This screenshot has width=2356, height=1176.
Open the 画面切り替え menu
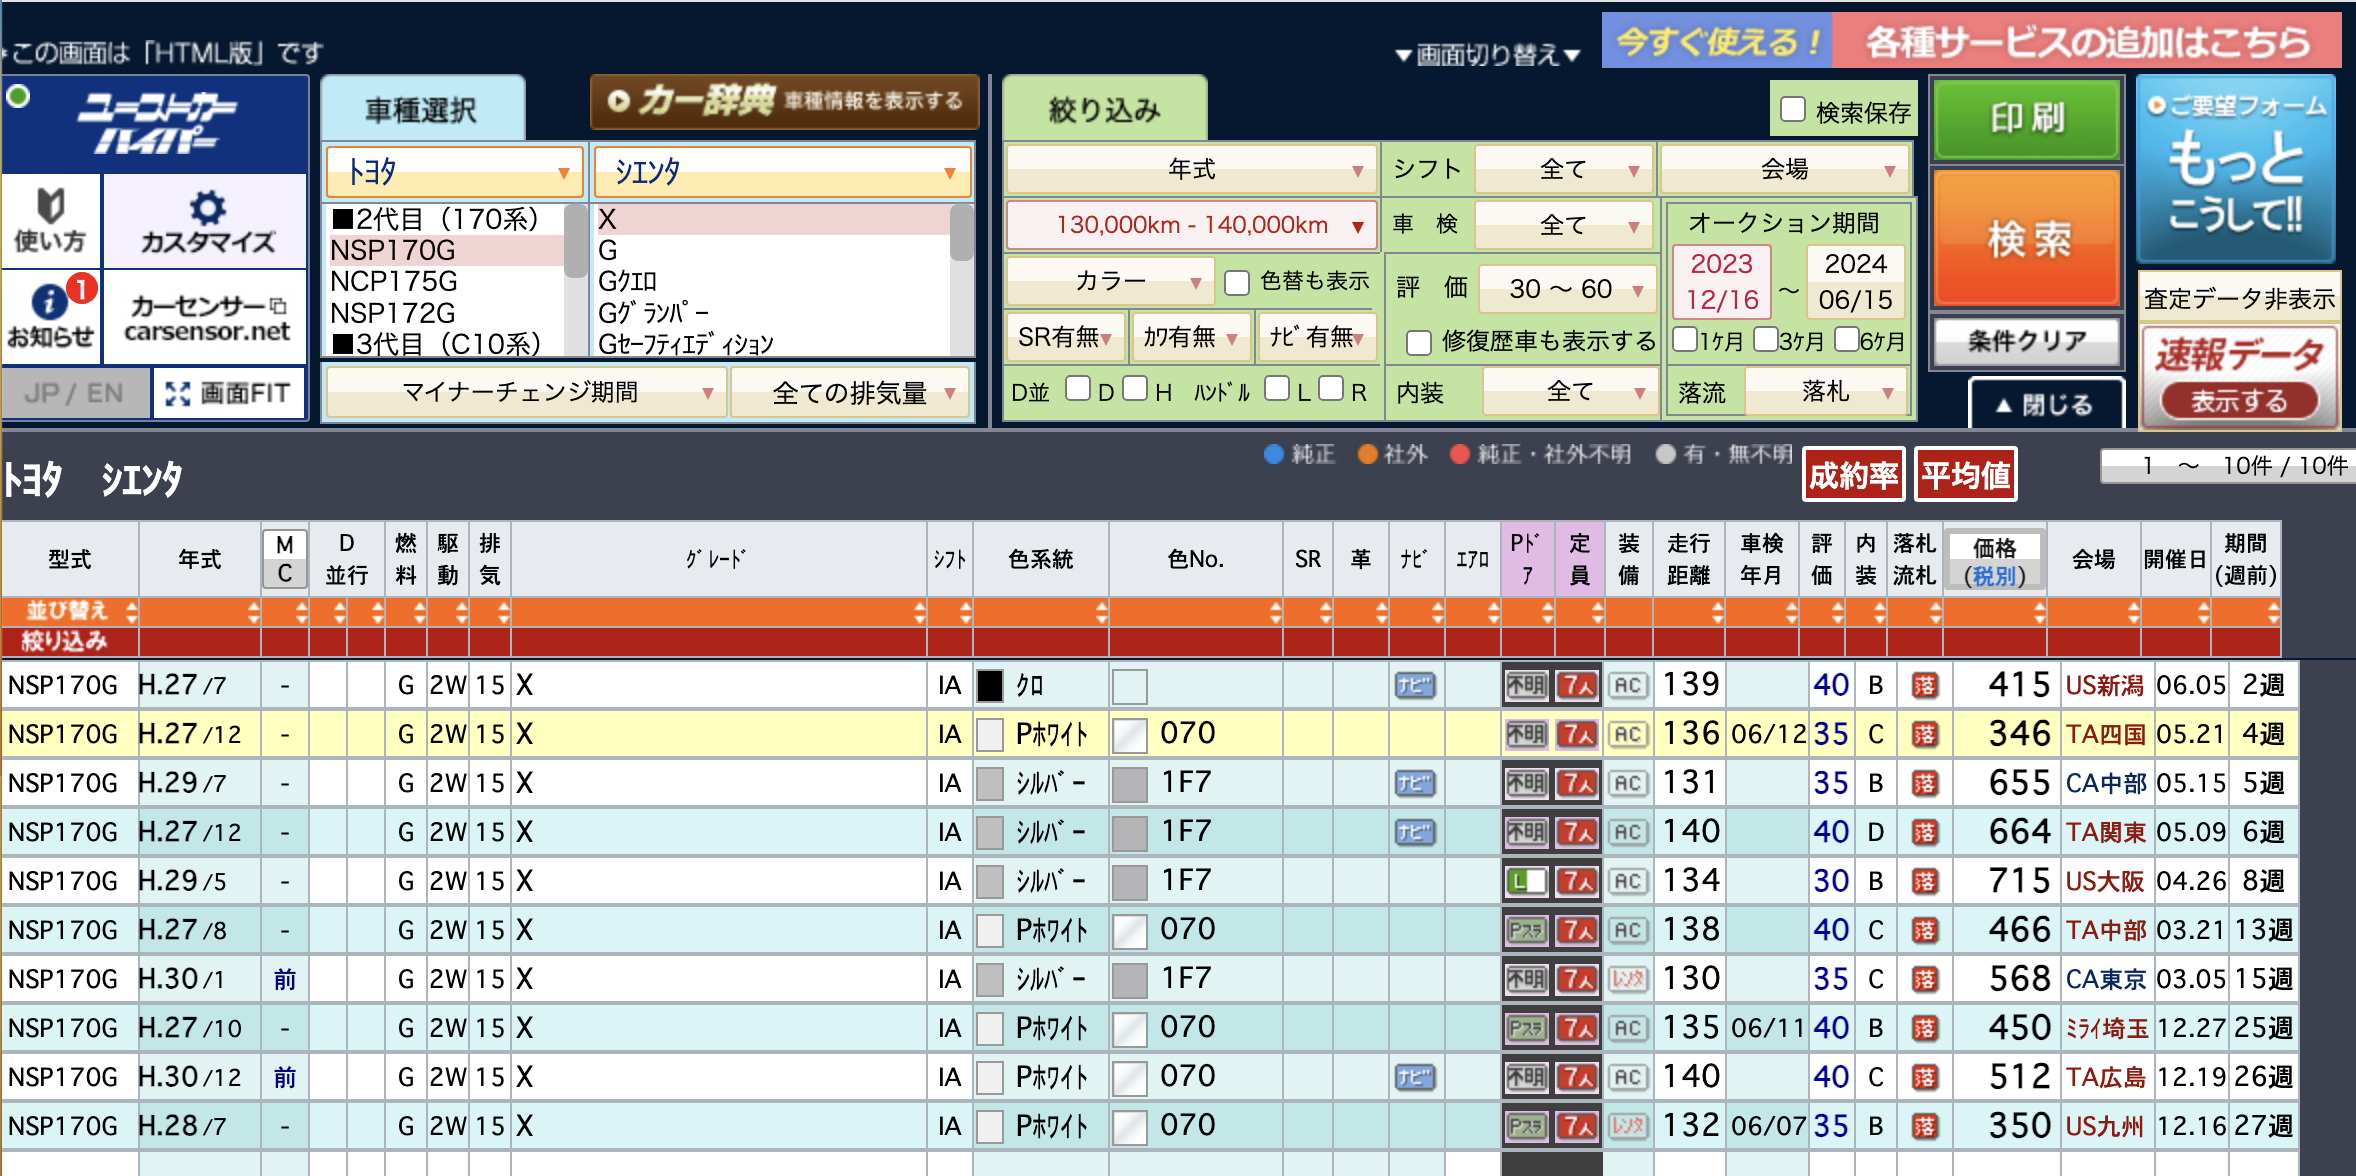point(1488,55)
